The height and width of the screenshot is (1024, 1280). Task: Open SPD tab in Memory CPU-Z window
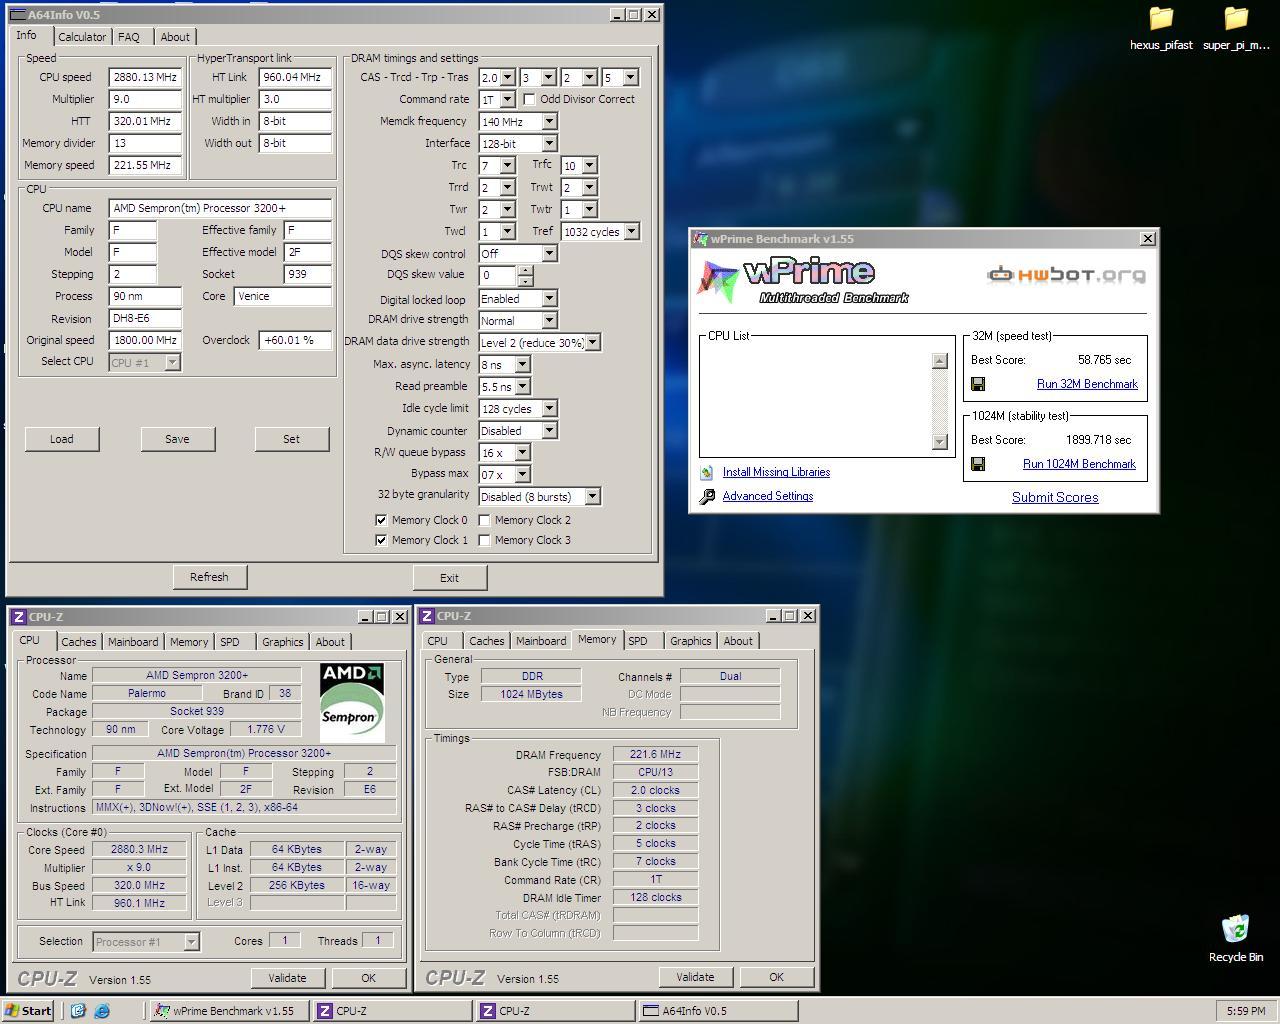638,641
